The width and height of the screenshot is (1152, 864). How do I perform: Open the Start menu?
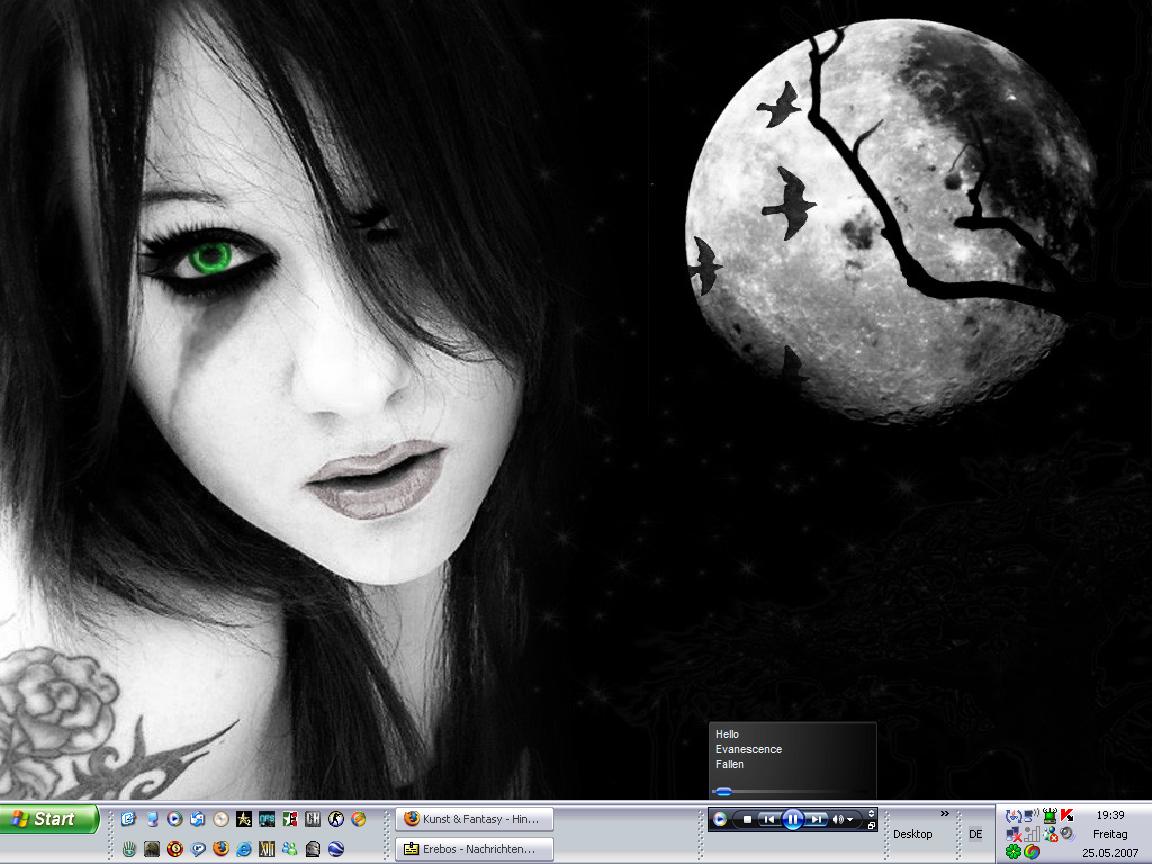click(49, 819)
